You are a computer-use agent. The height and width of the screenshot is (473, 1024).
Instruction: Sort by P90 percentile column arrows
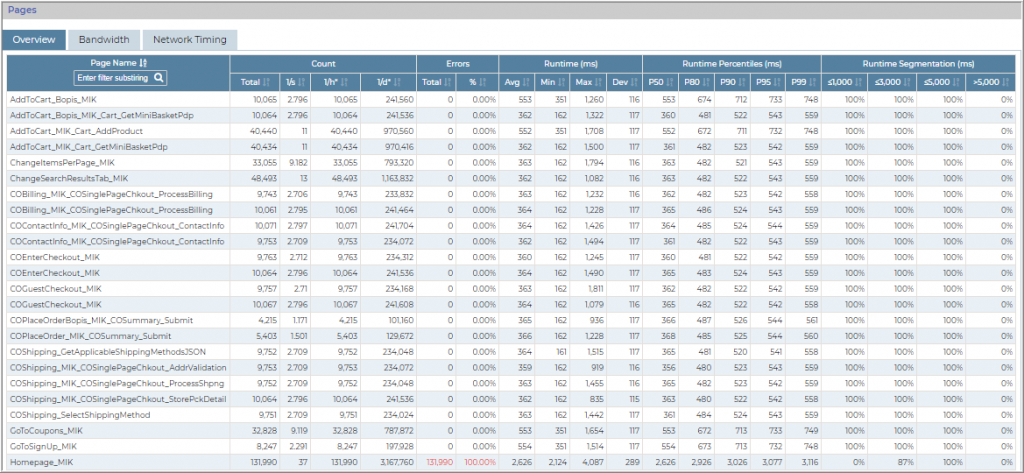pyautogui.click(x=740, y=83)
